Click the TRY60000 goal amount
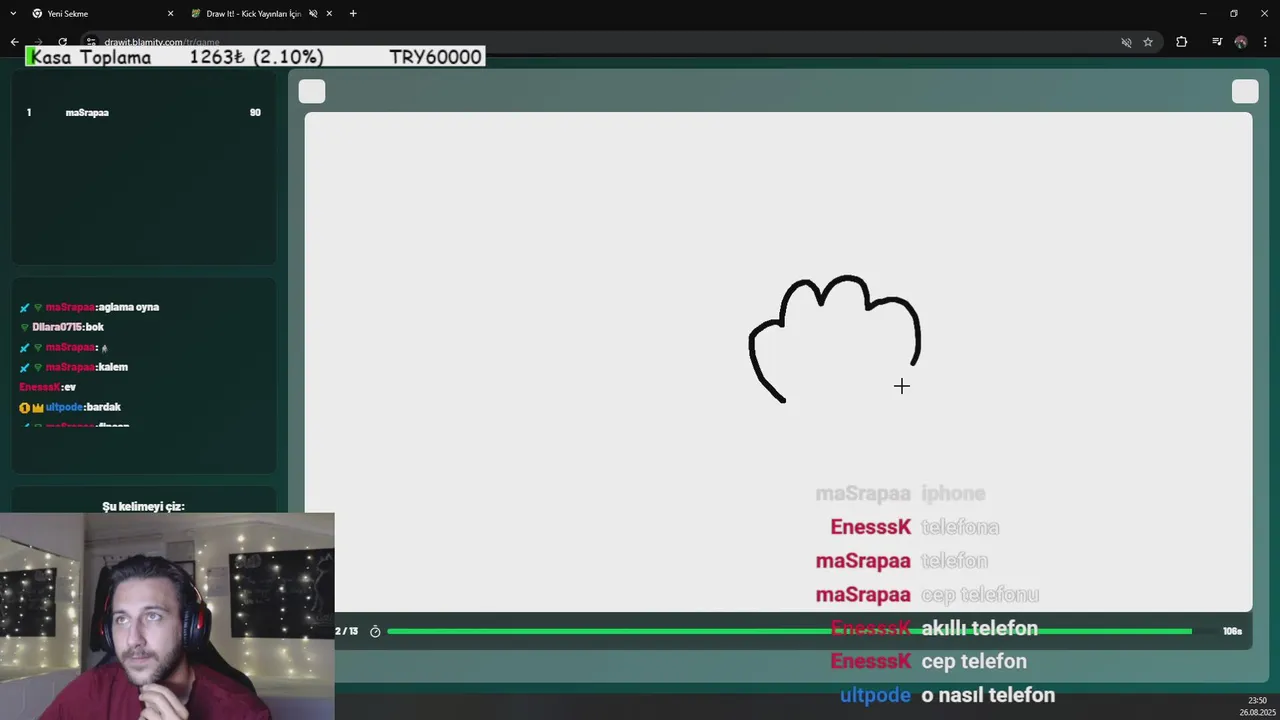Screen dimensions: 1280x720 click(x=435, y=57)
